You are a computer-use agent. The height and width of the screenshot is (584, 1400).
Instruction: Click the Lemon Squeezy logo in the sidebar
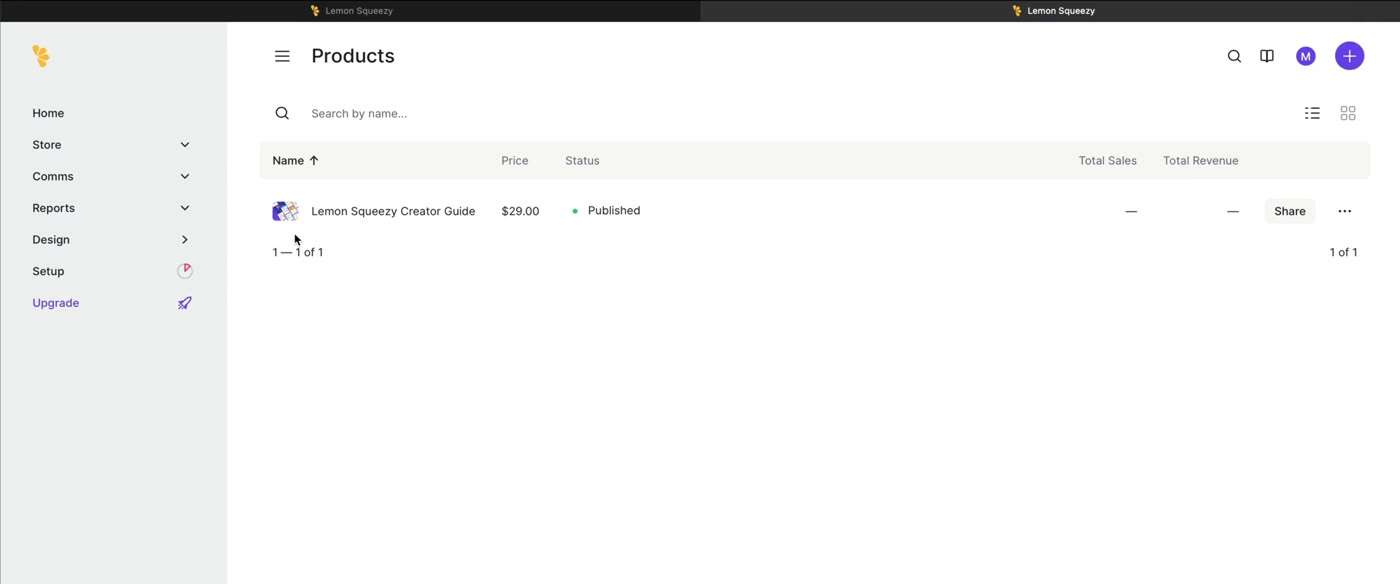coord(41,56)
